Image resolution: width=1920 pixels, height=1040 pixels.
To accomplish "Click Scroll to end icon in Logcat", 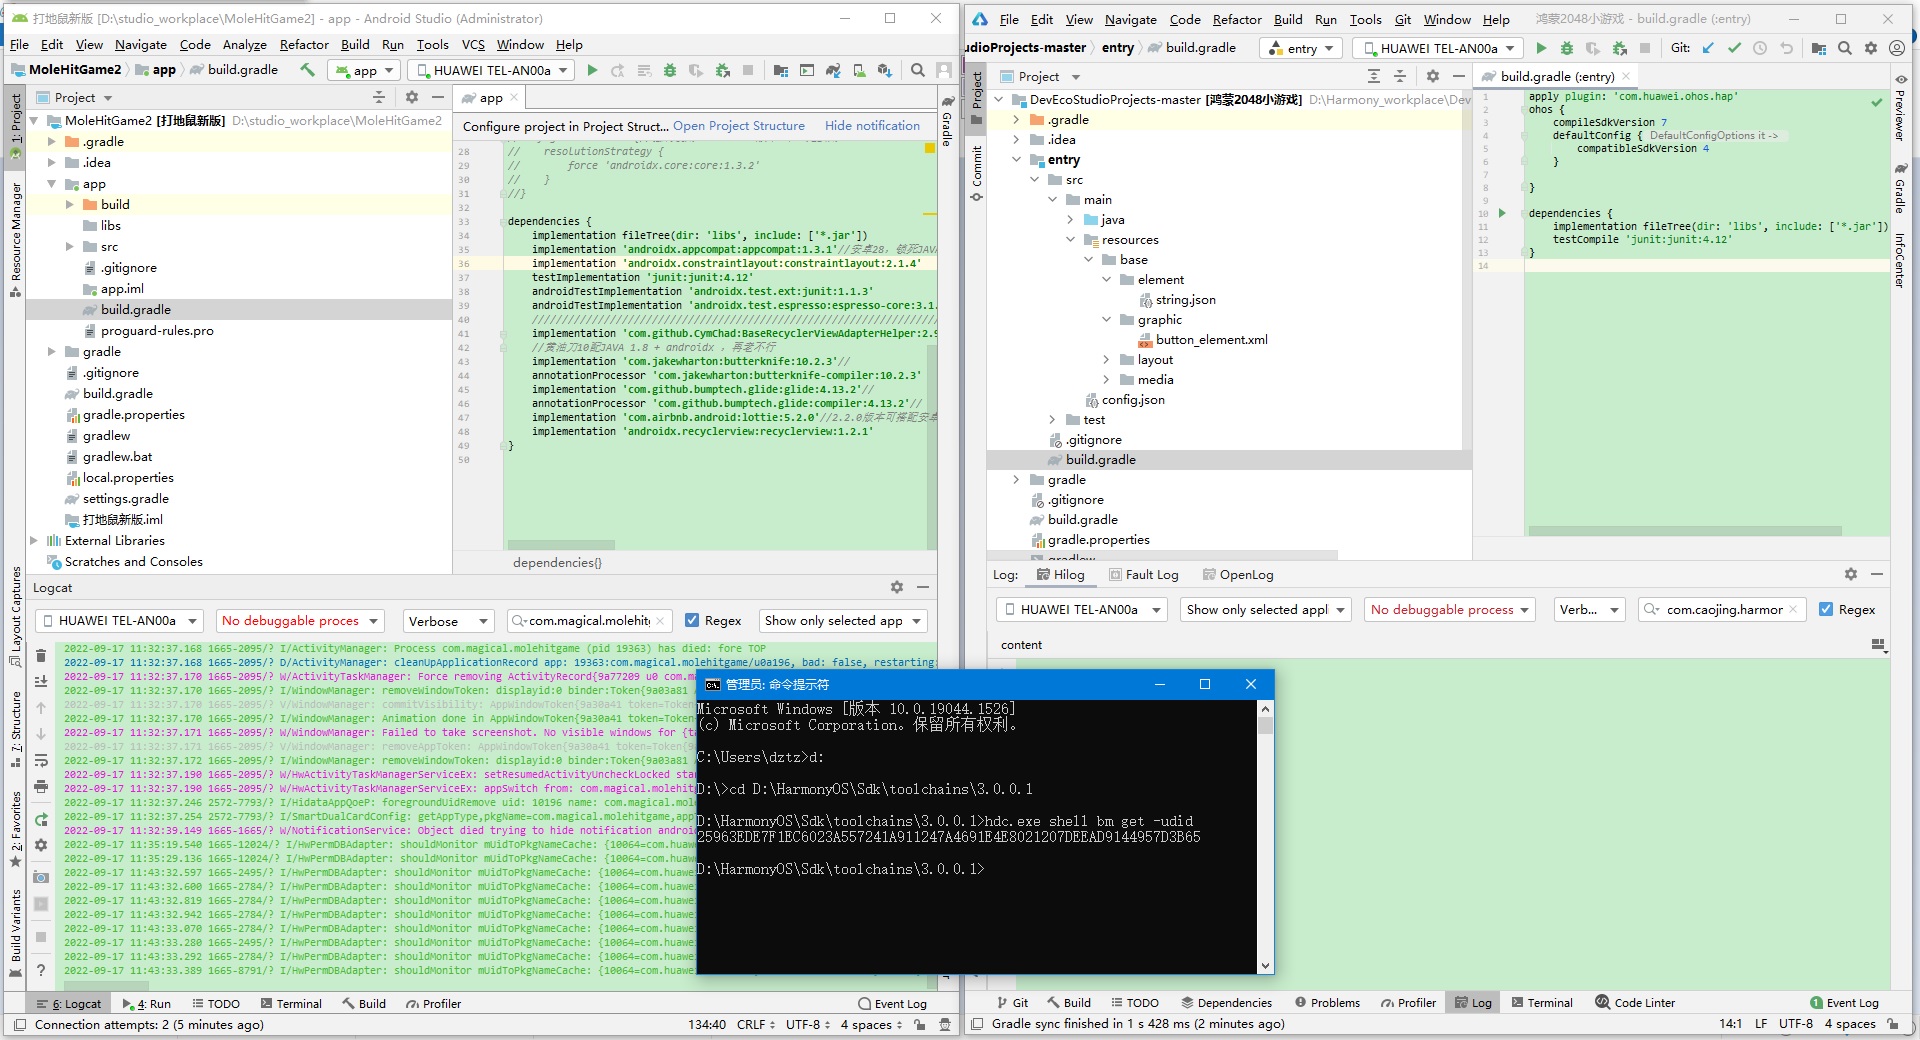I will point(41,681).
